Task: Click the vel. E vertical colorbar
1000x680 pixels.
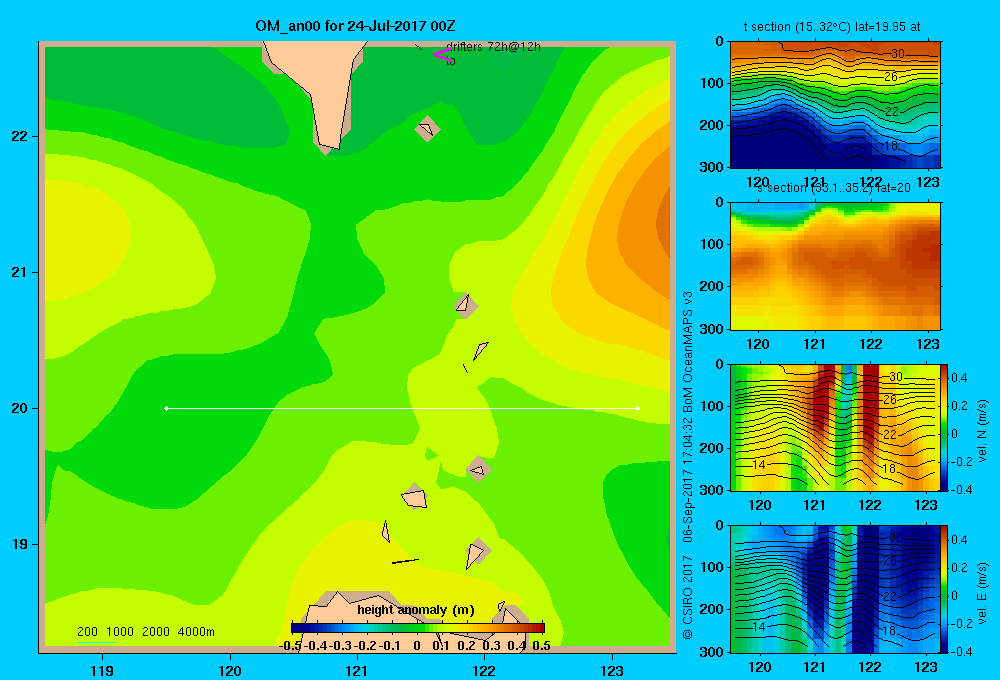Action: coord(945,589)
